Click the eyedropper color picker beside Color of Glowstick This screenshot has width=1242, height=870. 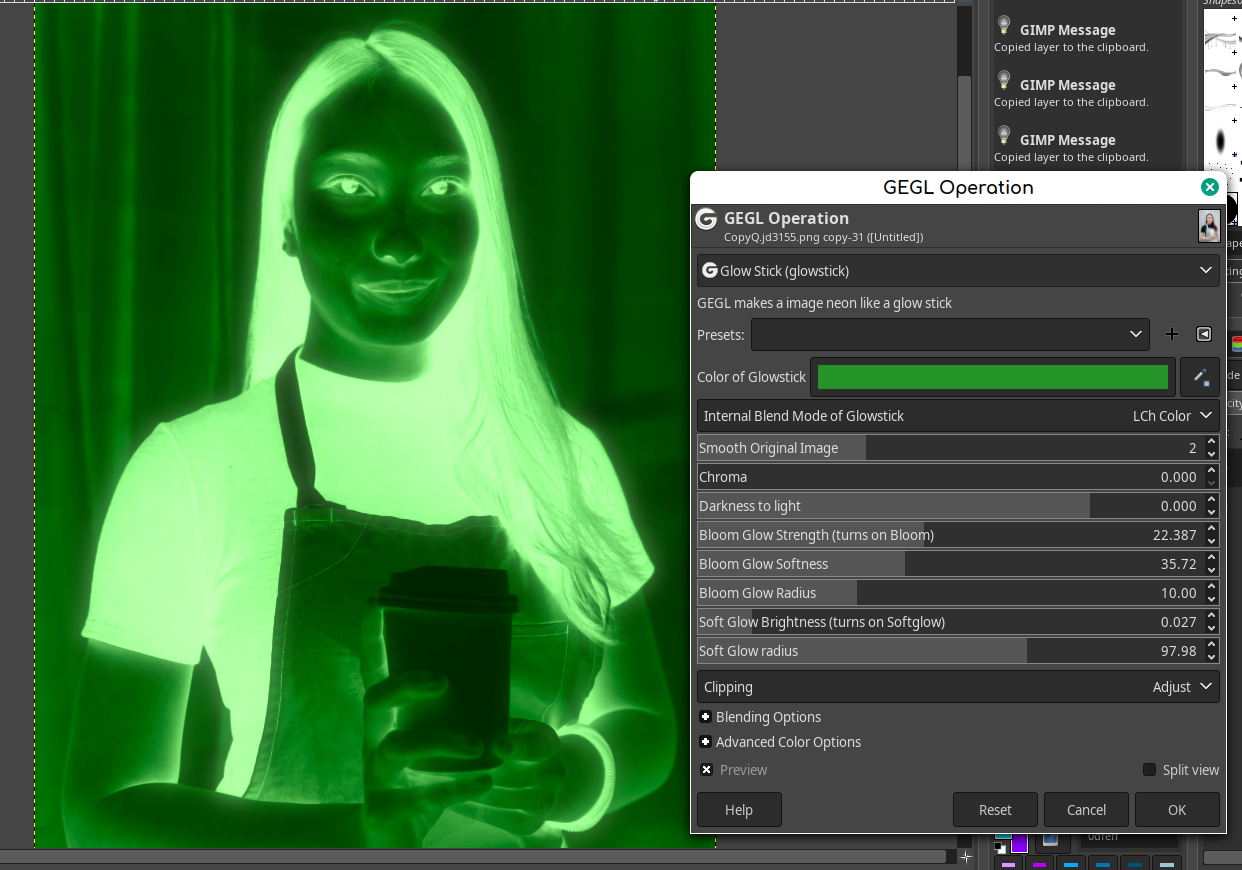click(1200, 377)
